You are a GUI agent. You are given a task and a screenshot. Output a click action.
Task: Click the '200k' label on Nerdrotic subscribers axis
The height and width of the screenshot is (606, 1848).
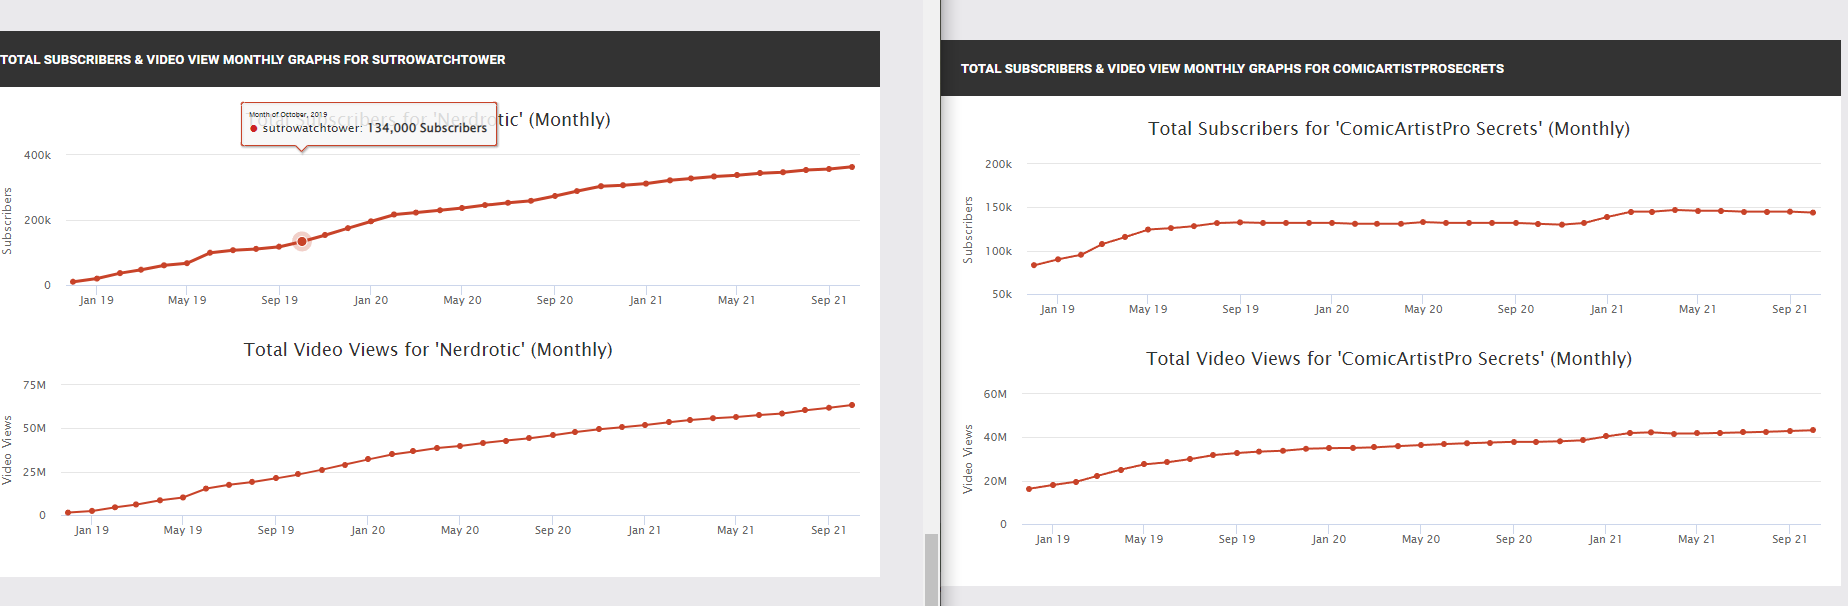click(38, 221)
